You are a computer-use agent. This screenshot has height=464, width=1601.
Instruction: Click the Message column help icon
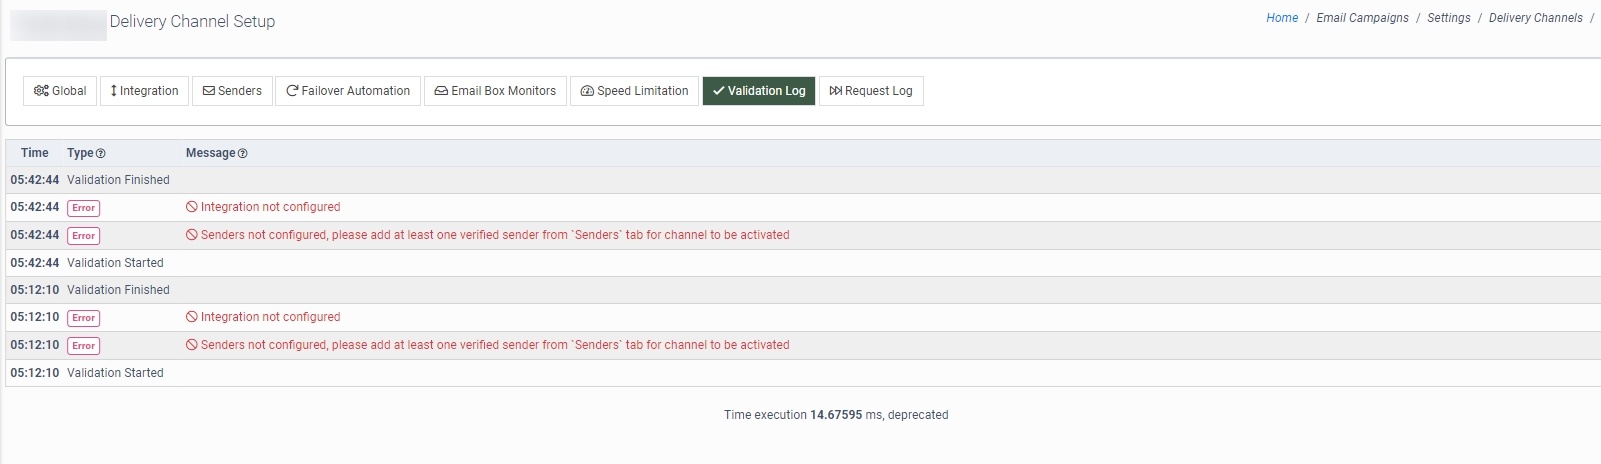point(243,154)
